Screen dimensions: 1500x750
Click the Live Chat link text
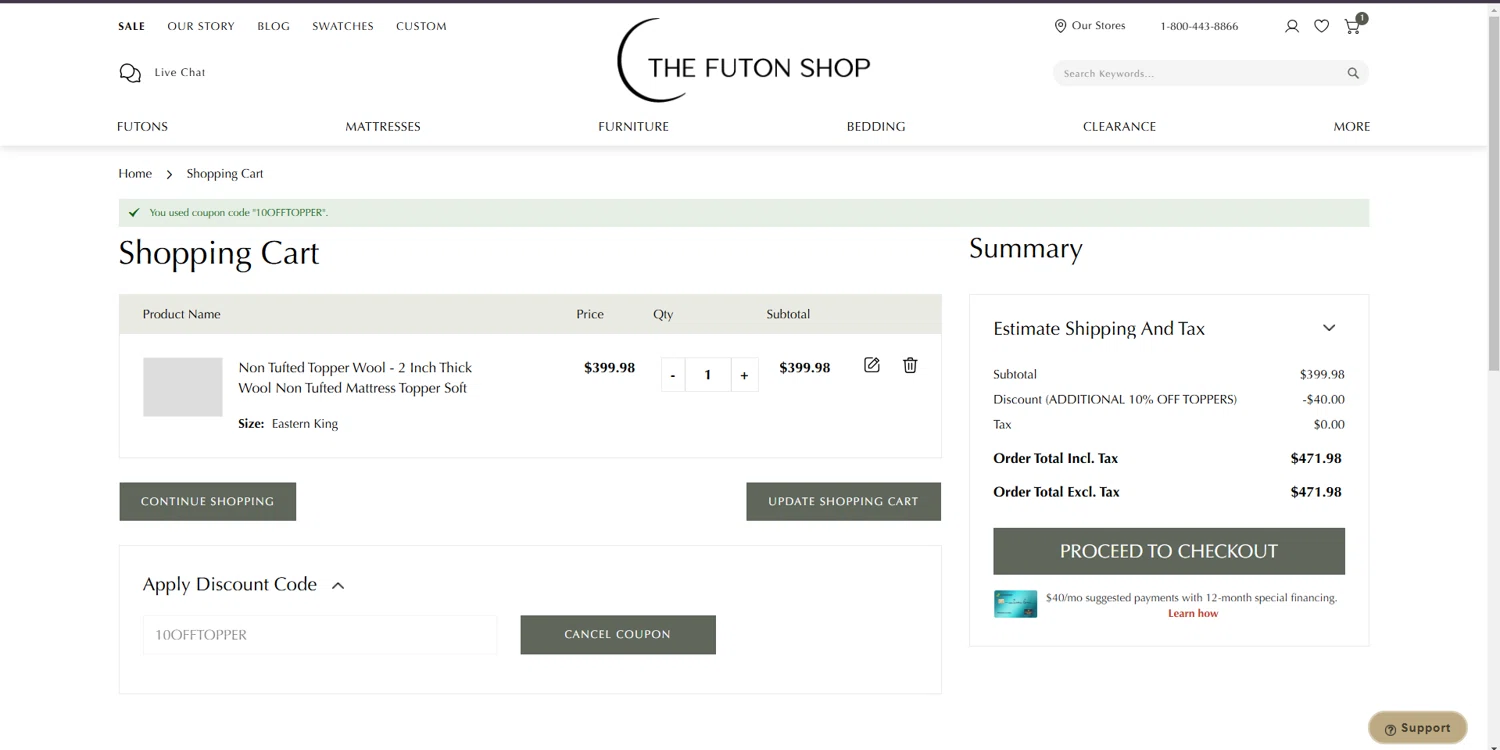point(180,72)
